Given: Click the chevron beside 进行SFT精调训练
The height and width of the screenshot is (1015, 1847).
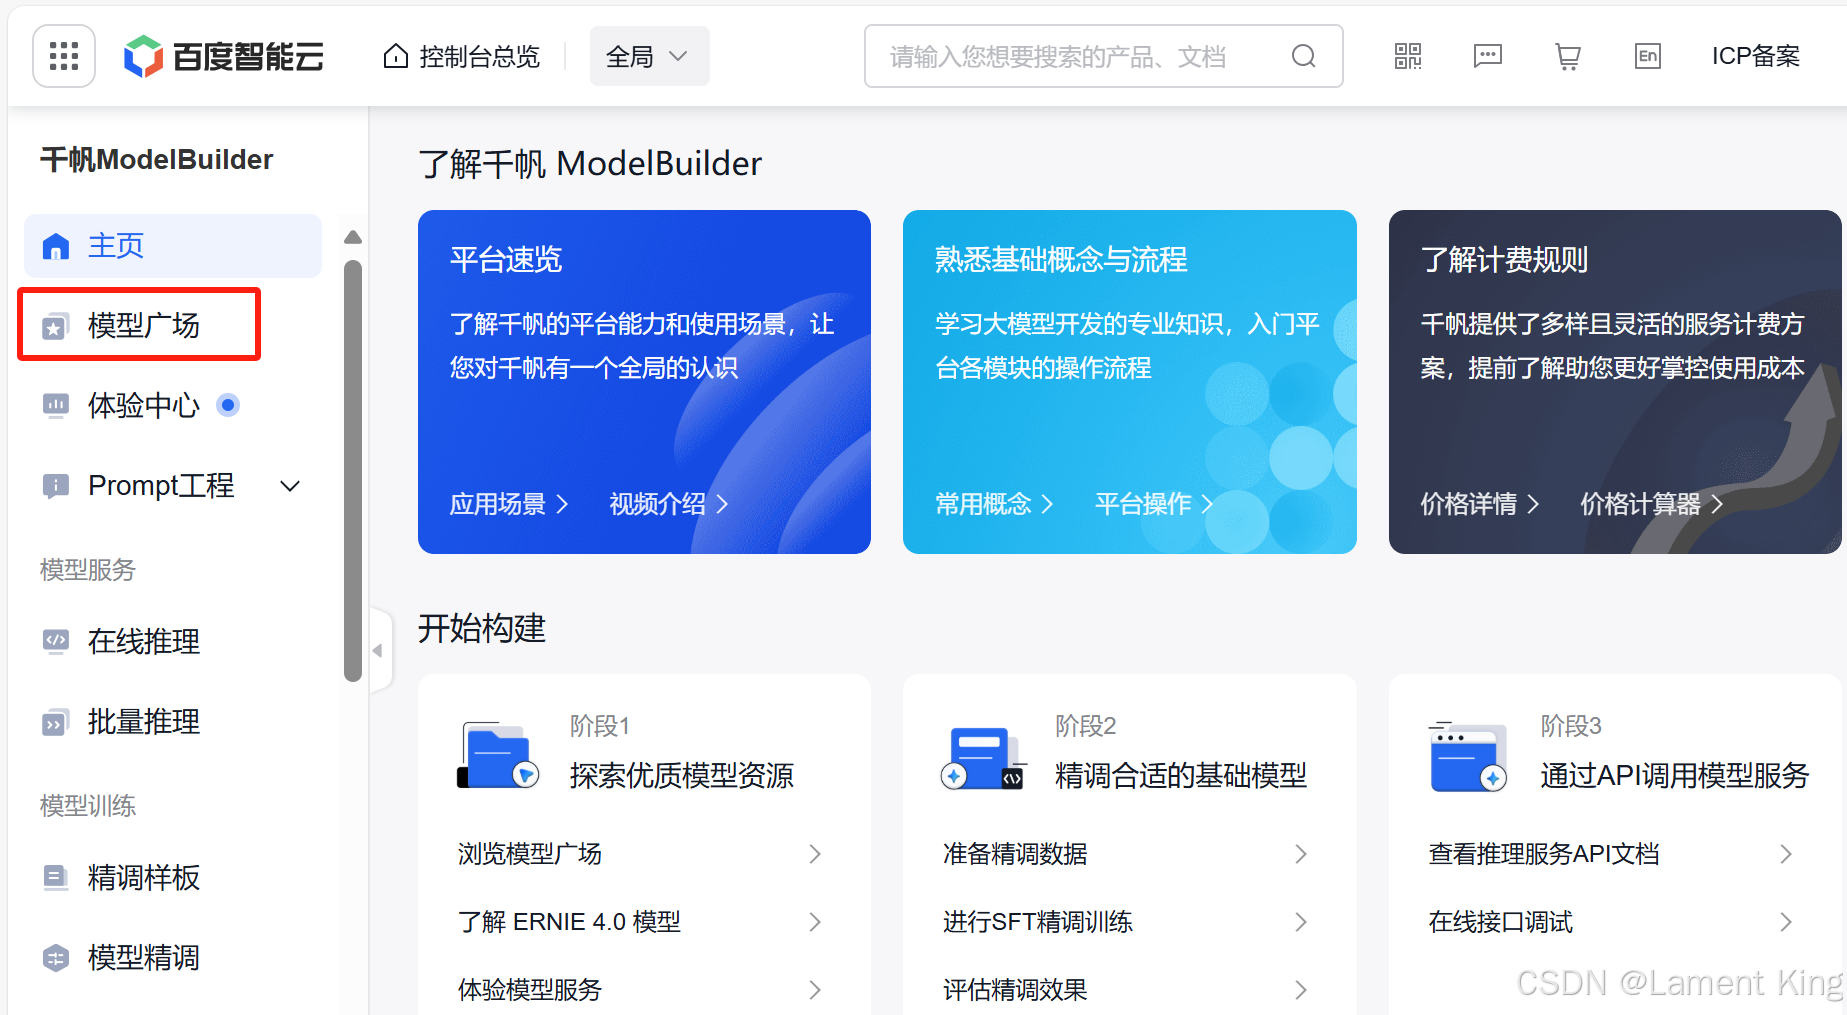Looking at the screenshot, I should tap(1301, 921).
